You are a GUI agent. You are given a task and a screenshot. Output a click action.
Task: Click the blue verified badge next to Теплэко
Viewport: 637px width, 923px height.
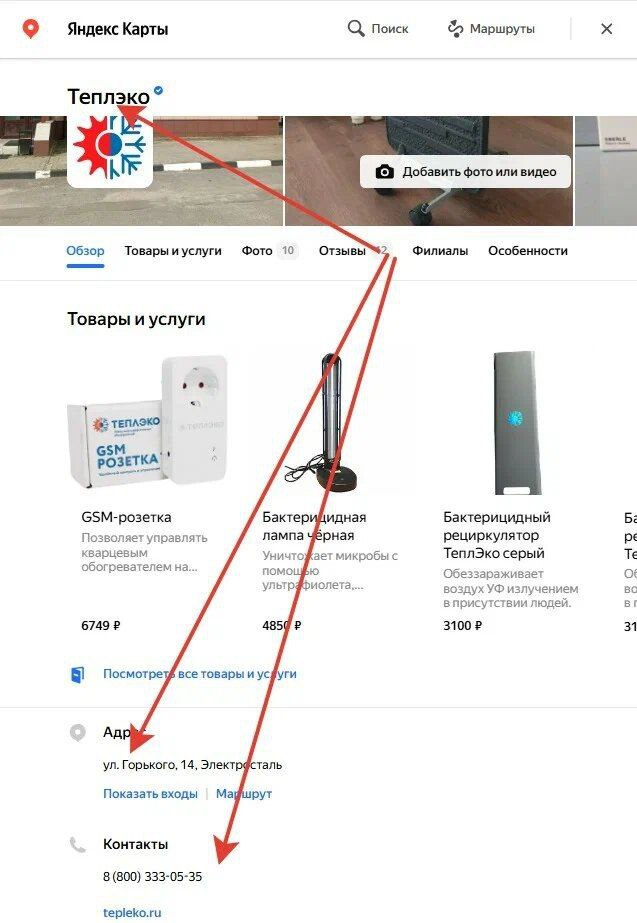click(x=158, y=91)
